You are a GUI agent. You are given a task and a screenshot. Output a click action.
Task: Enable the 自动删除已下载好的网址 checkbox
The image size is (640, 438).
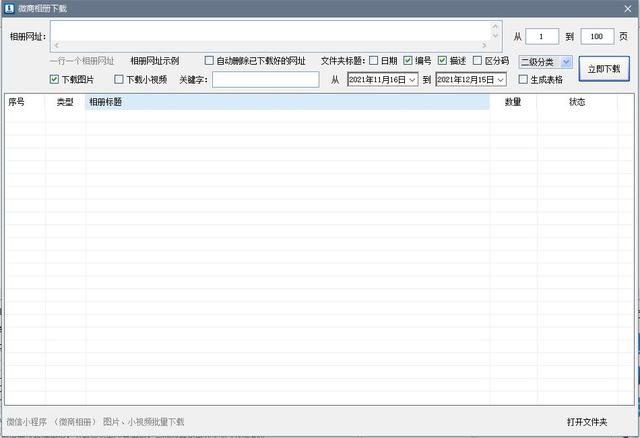(209, 61)
